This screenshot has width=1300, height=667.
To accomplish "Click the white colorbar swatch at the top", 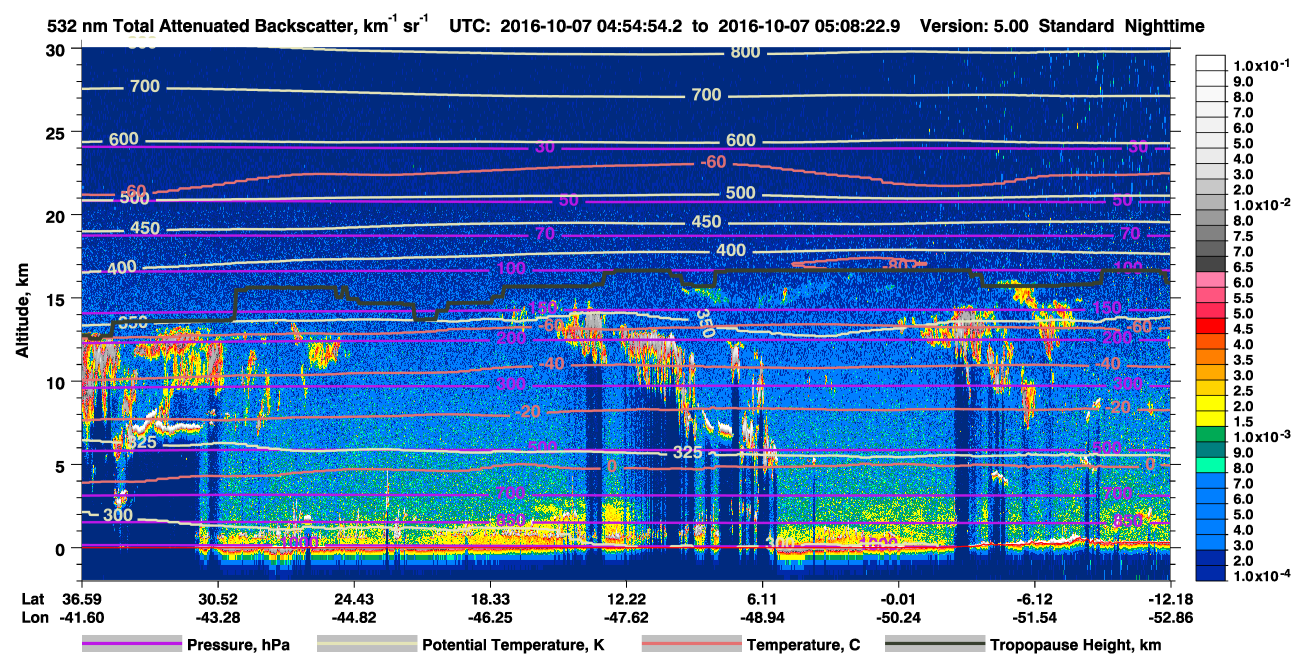I will [1211, 62].
